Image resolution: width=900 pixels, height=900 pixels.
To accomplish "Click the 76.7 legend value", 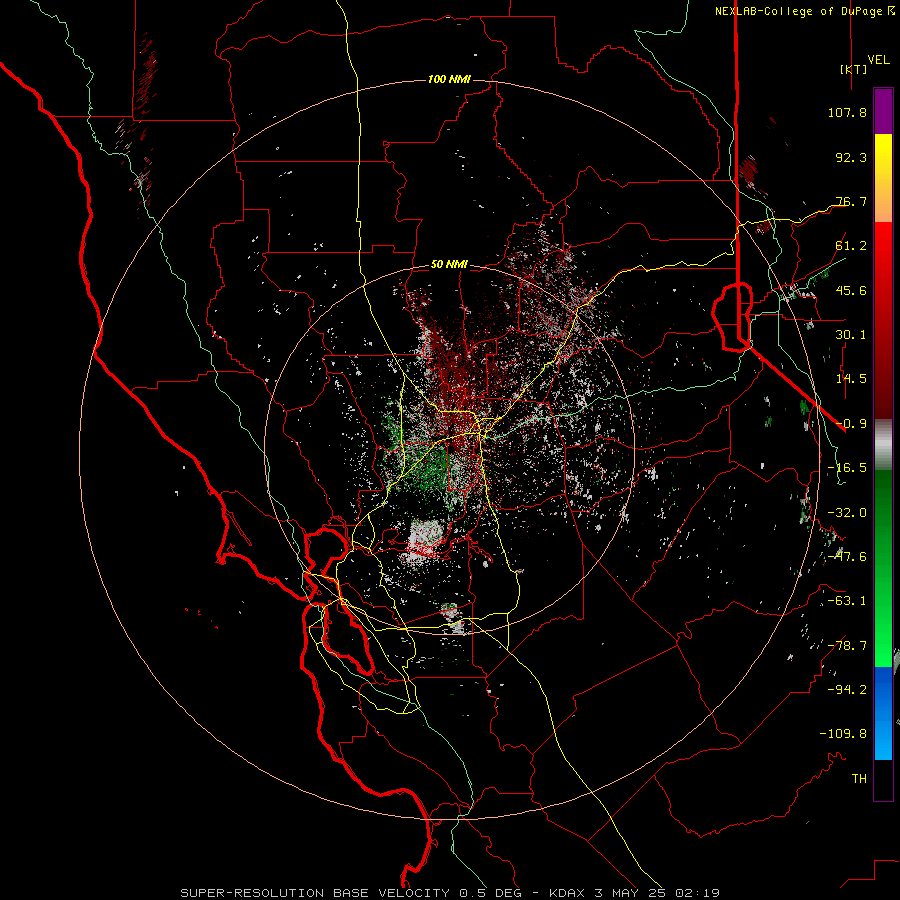I will pos(851,201).
